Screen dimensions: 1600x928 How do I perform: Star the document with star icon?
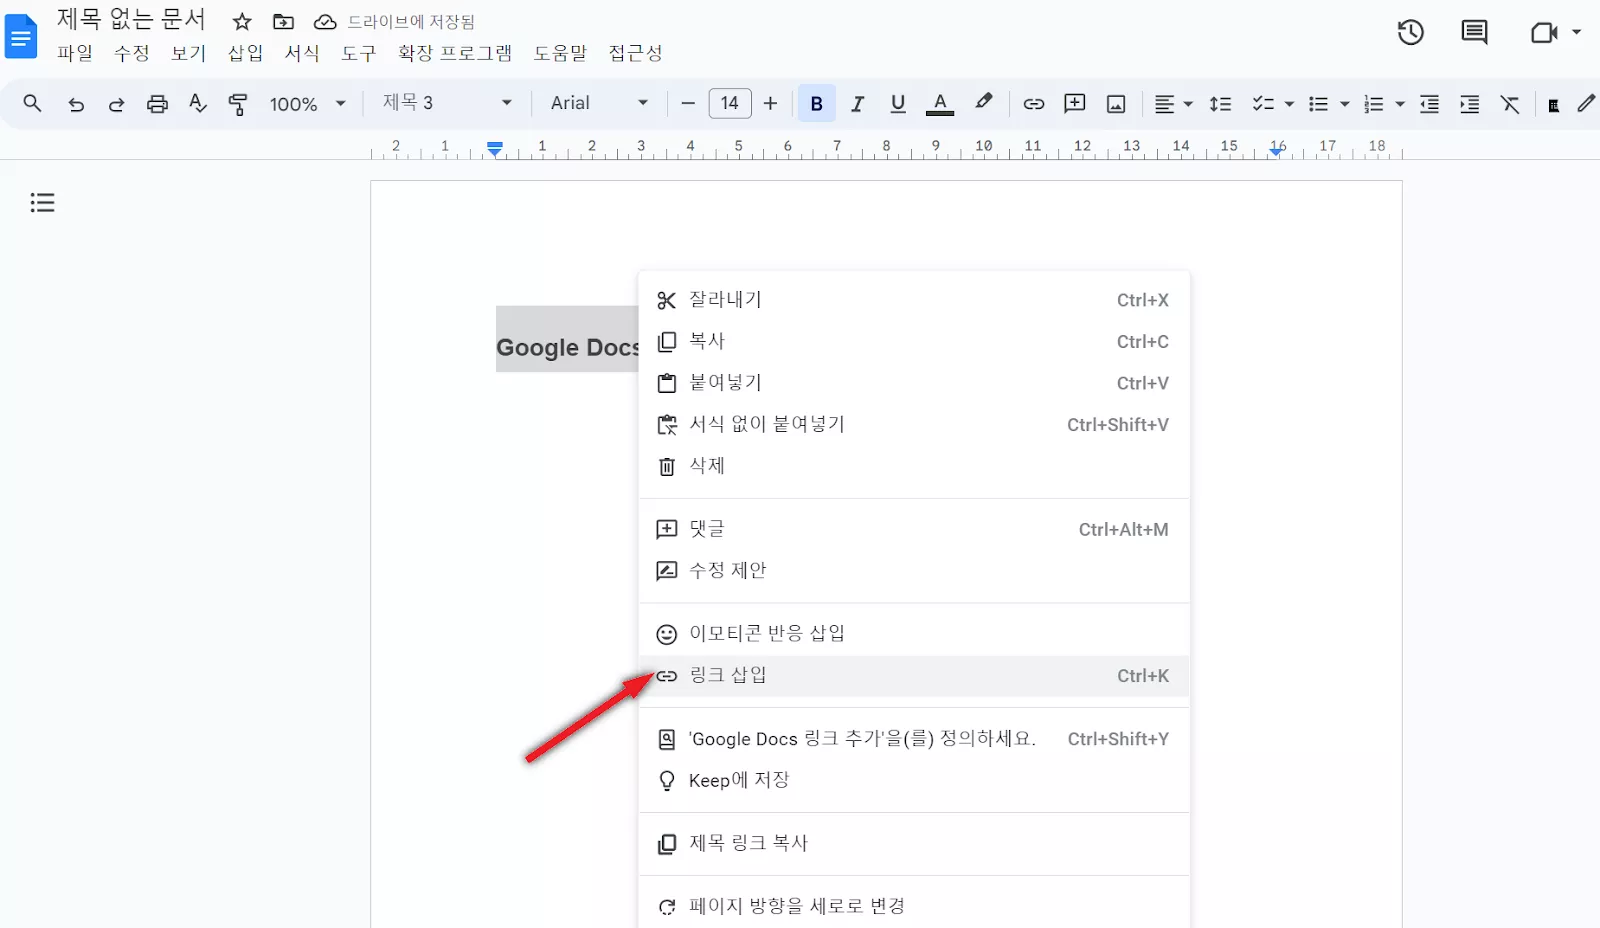point(242,21)
